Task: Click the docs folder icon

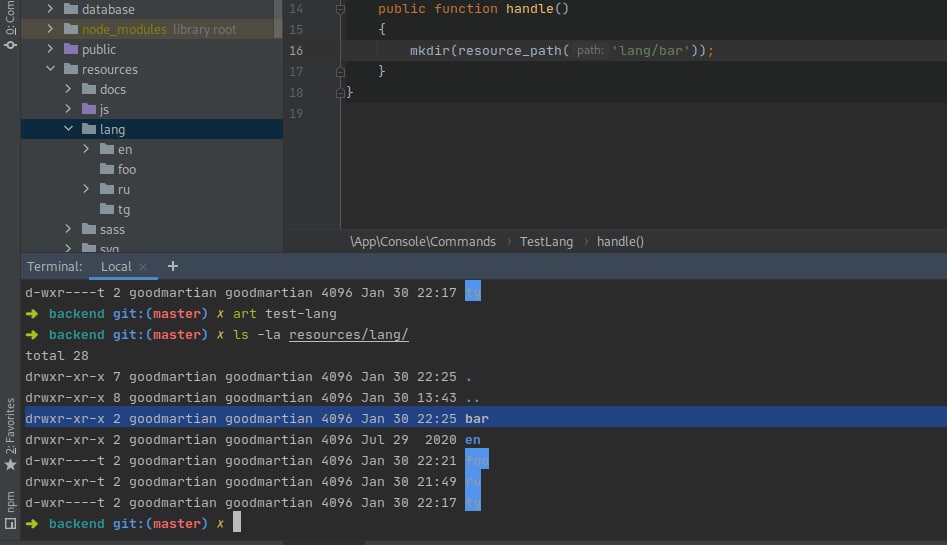Action: 89,89
